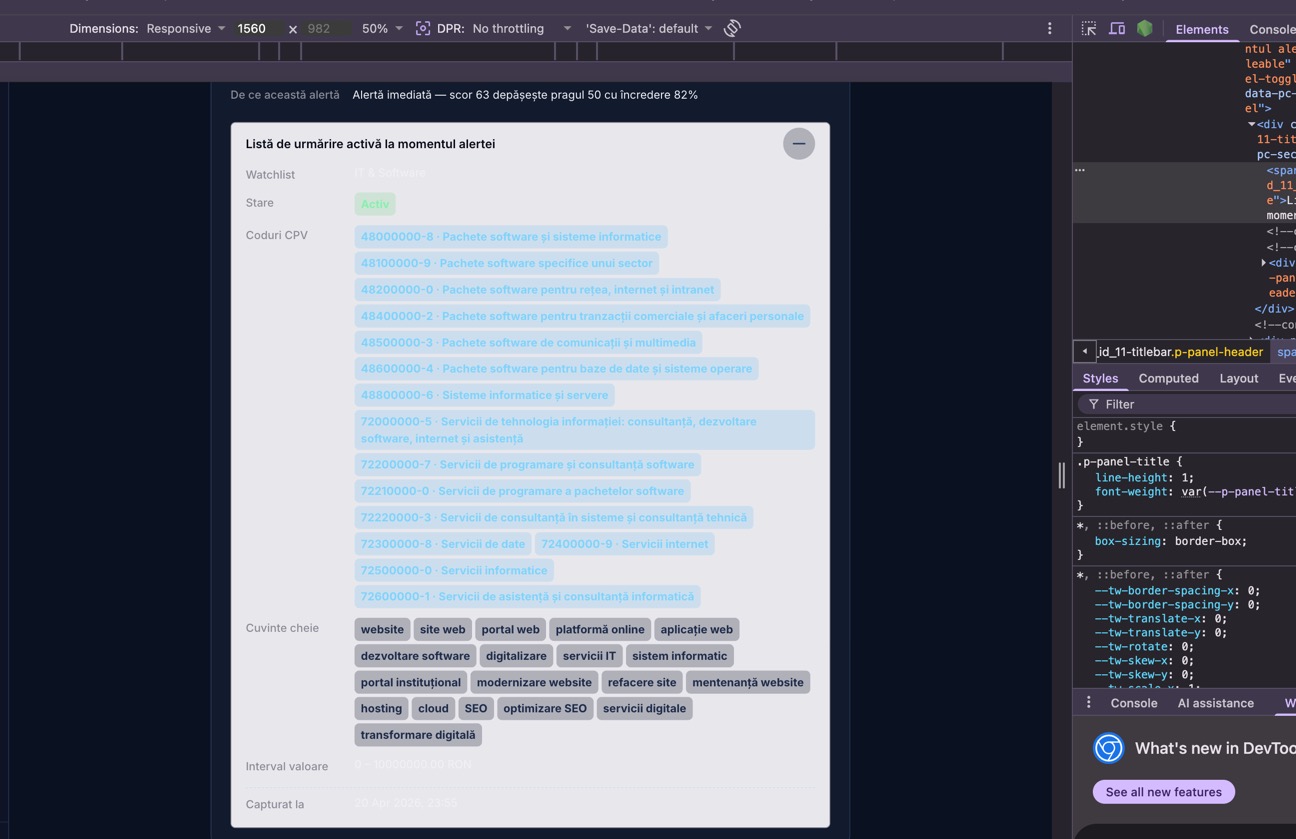1296x839 pixels.
Task: Open the drawer three-dot menu
Action: (1088, 703)
